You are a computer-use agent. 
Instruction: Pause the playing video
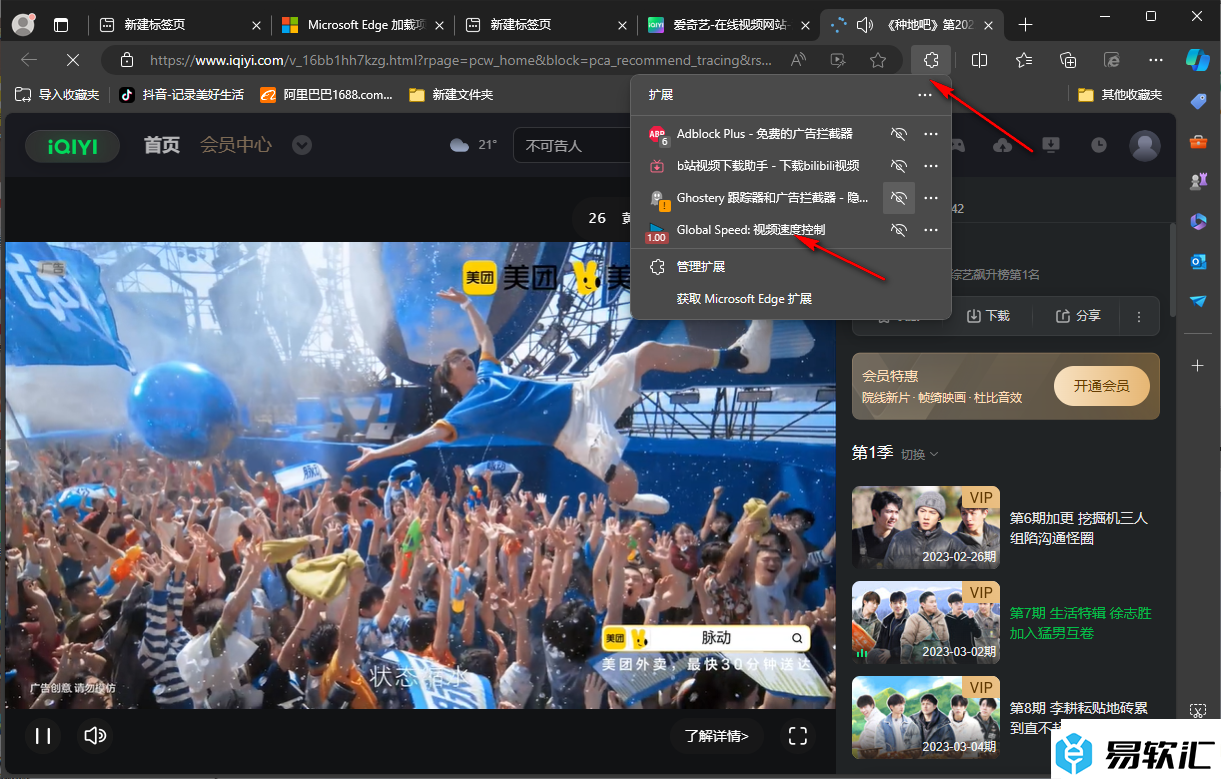click(43, 736)
